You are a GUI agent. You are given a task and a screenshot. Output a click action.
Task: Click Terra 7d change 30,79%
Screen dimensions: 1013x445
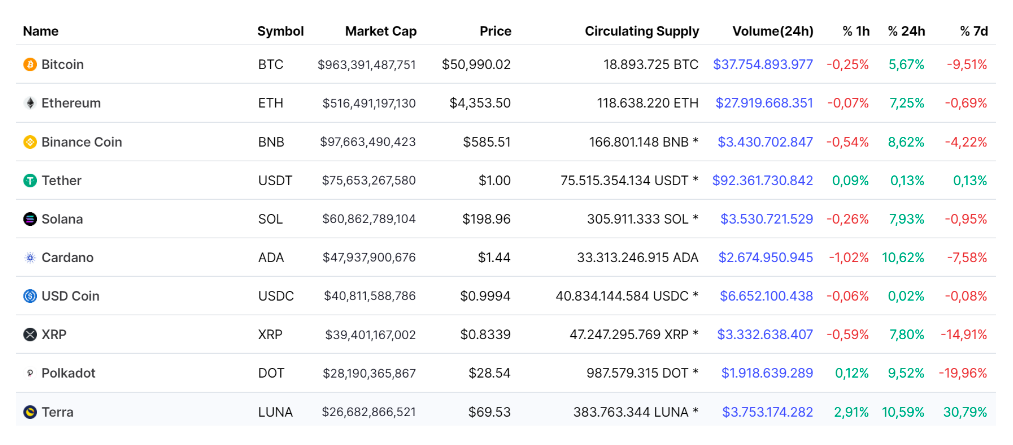[965, 412]
